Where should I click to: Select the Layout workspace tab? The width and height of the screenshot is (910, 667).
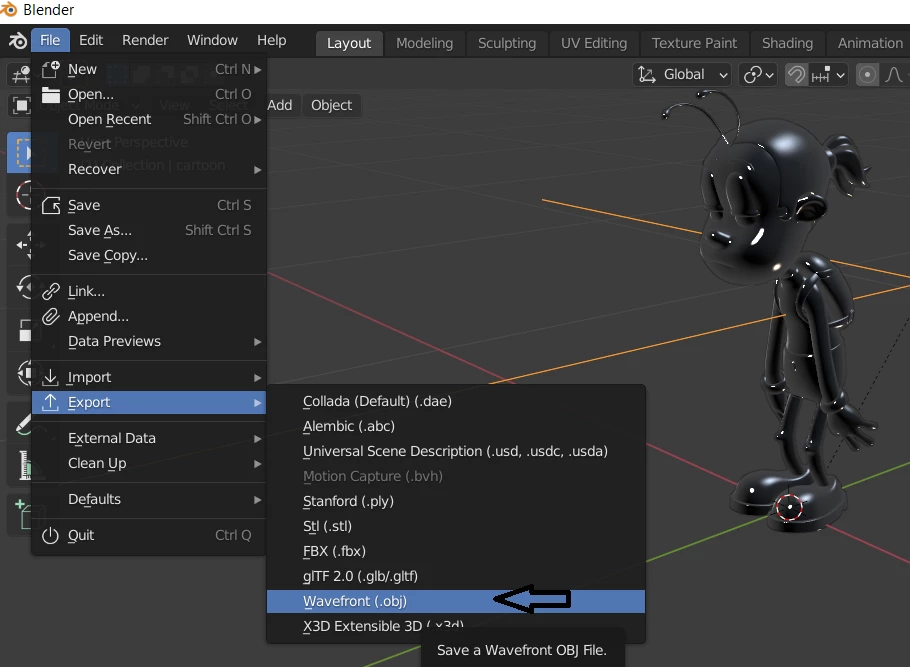pyautogui.click(x=349, y=44)
